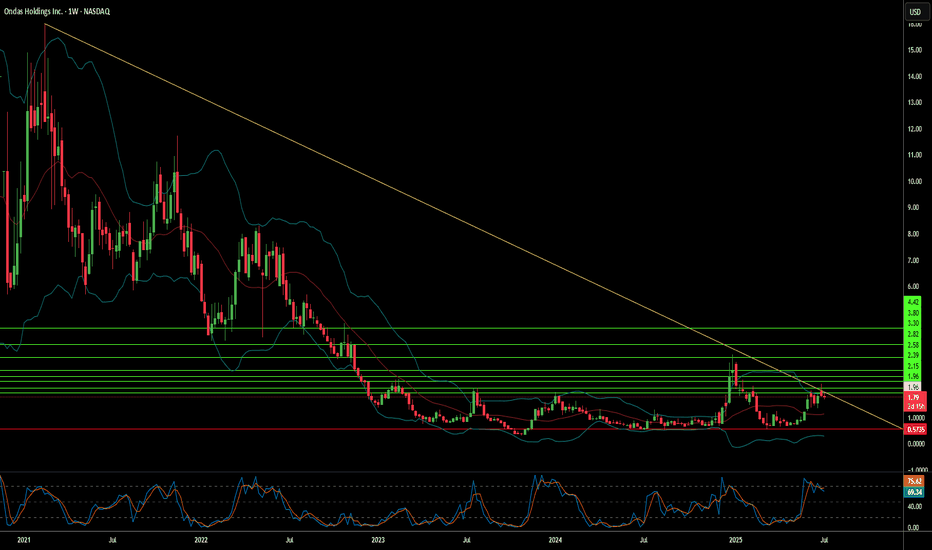This screenshot has width=932, height=550.
Task: Click the Ondas Holdings Inc. chart title
Action: pyautogui.click(x=57, y=11)
